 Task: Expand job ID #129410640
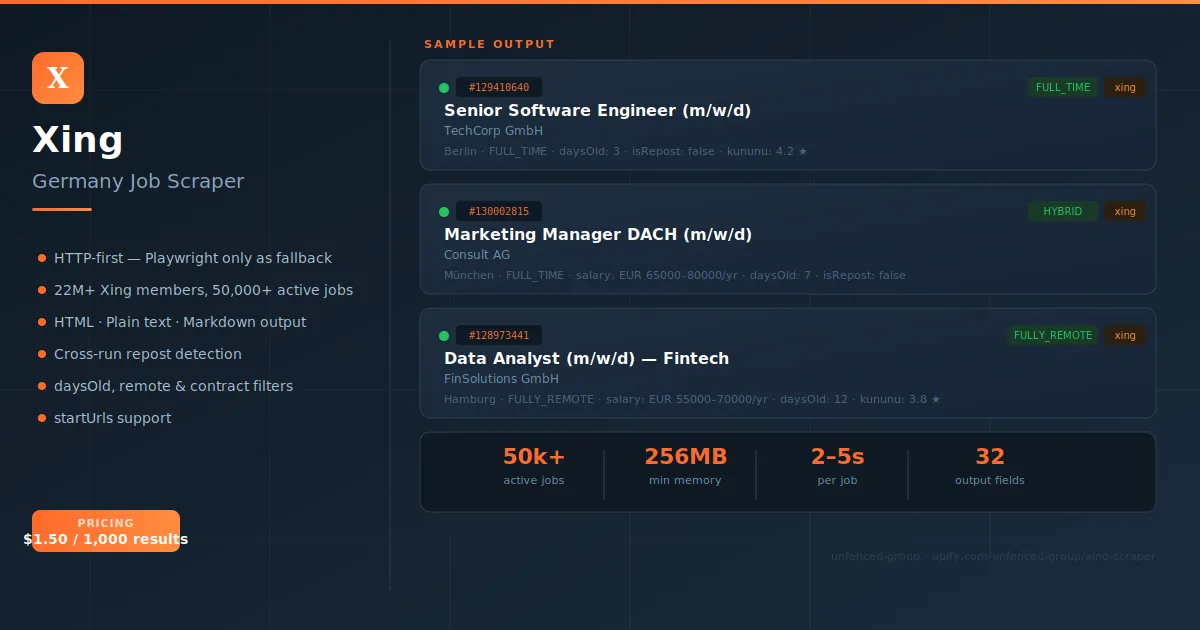click(x=499, y=87)
